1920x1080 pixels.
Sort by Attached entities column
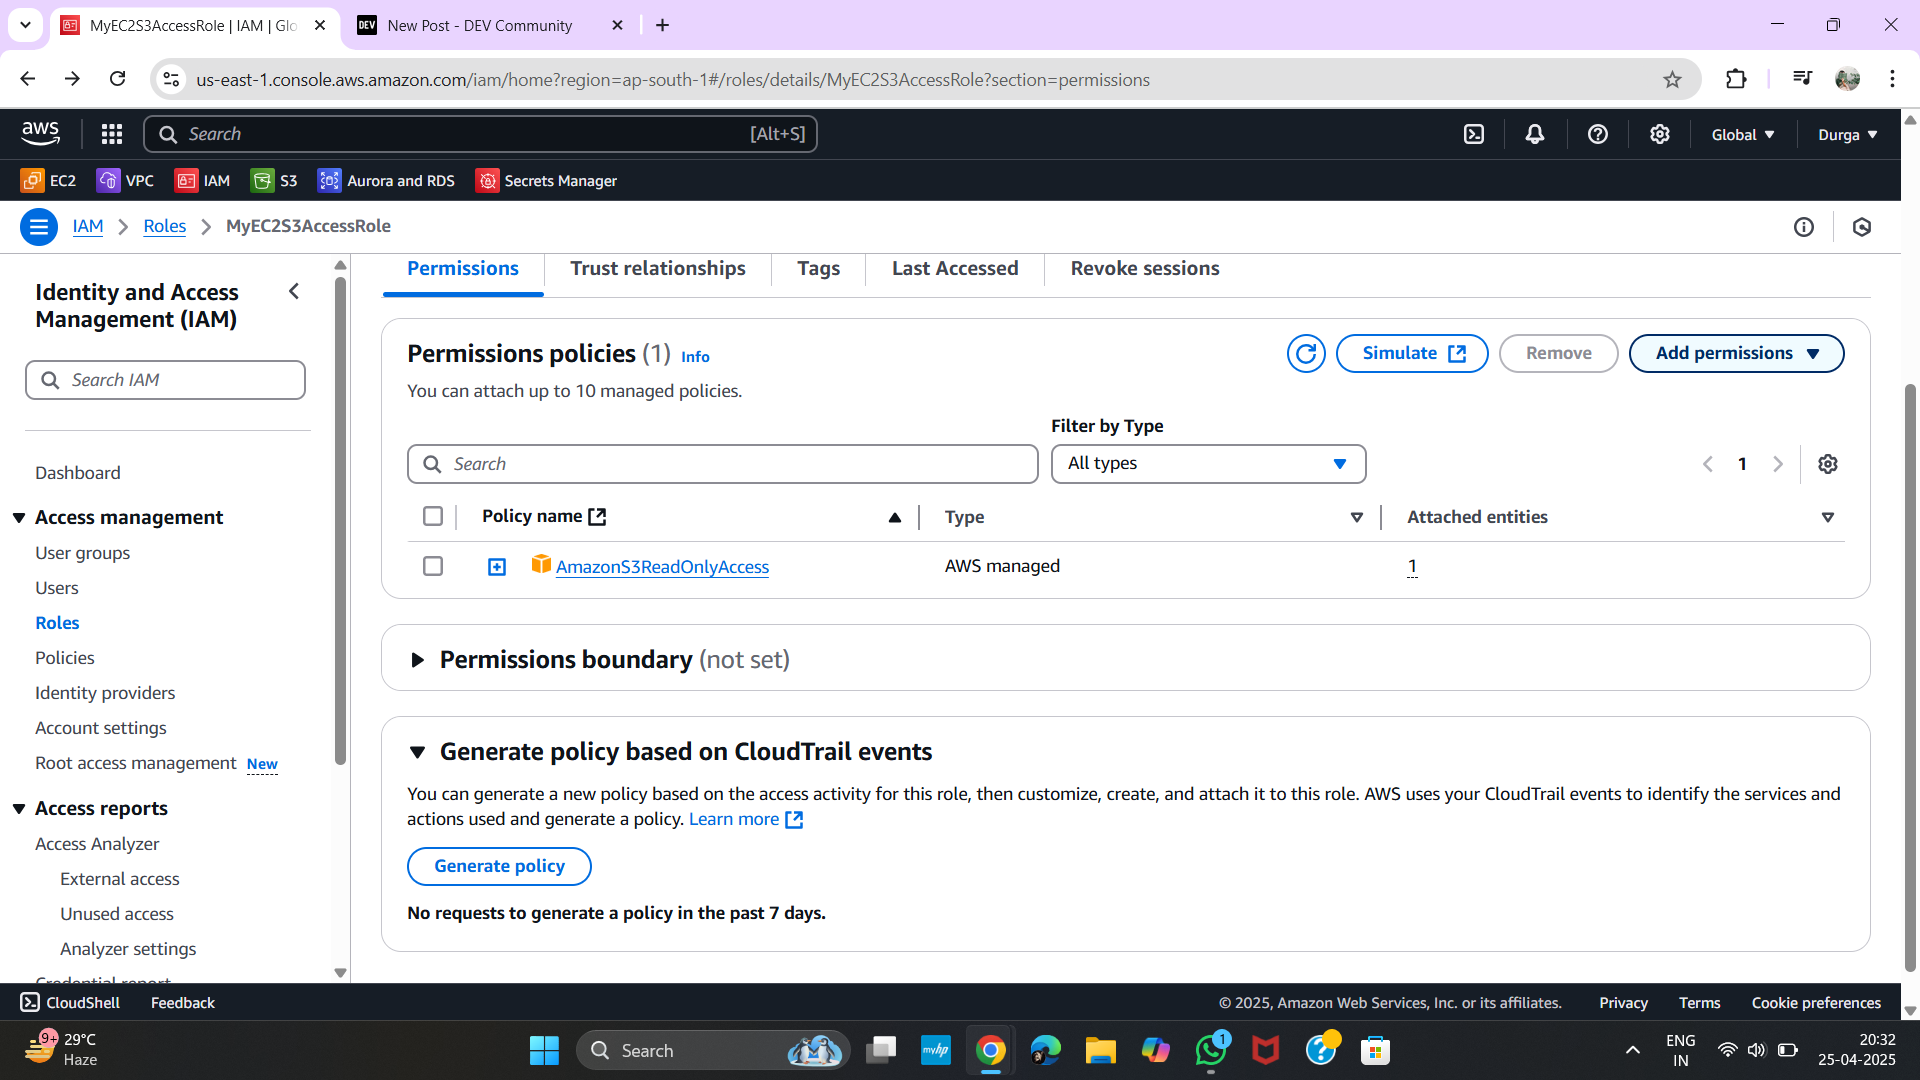(x=1828, y=517)
